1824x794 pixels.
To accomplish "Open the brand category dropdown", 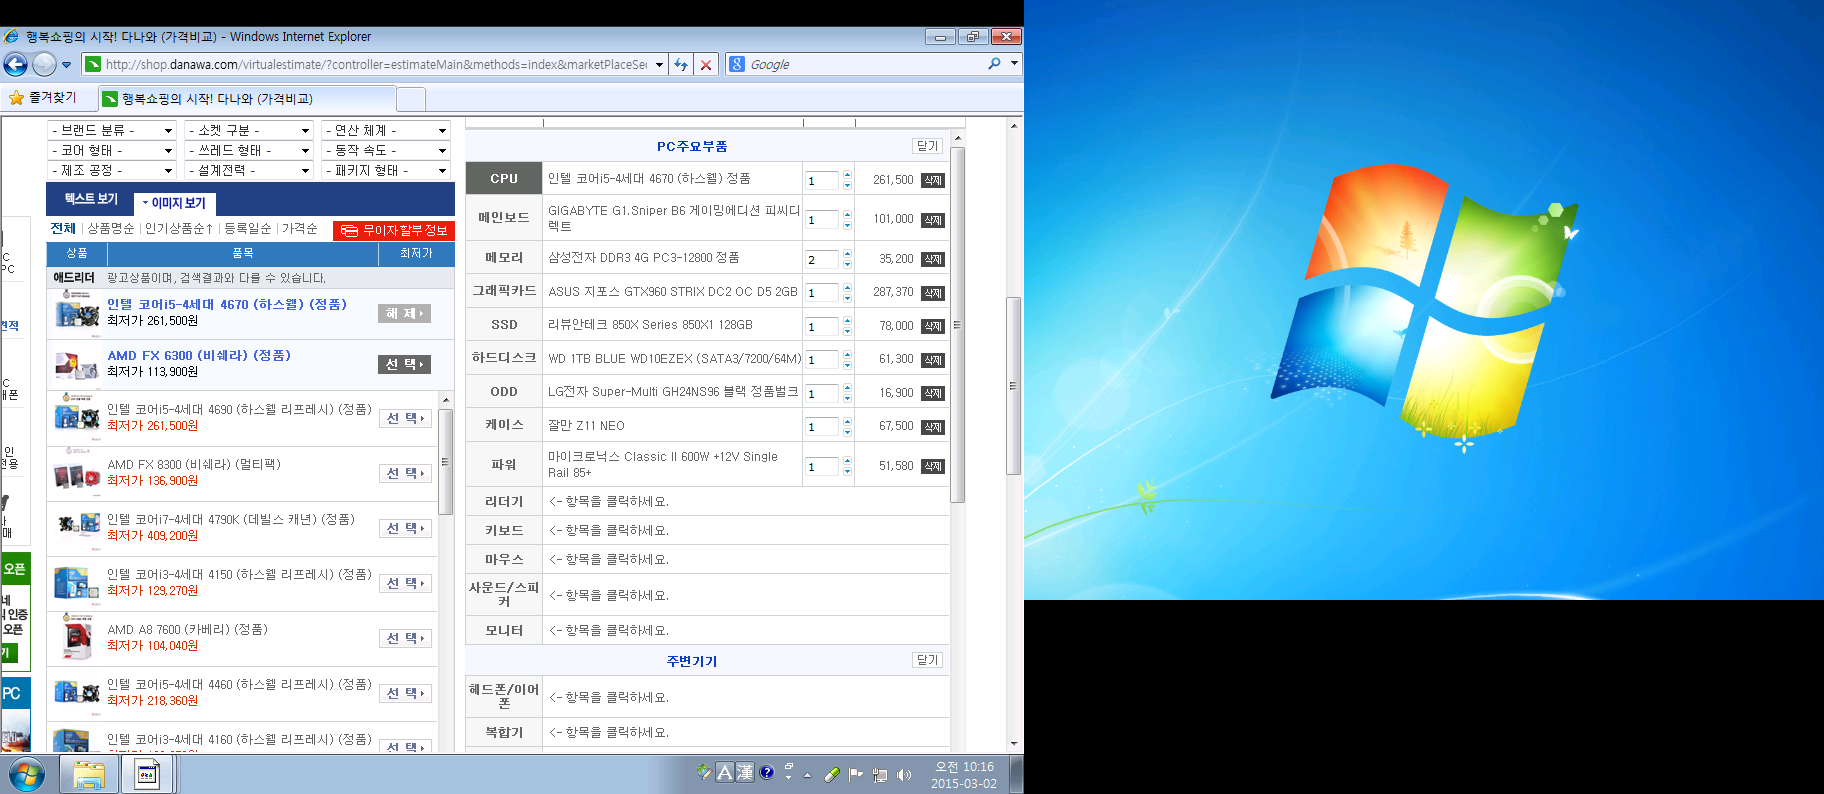I will (x=112, y=130).
